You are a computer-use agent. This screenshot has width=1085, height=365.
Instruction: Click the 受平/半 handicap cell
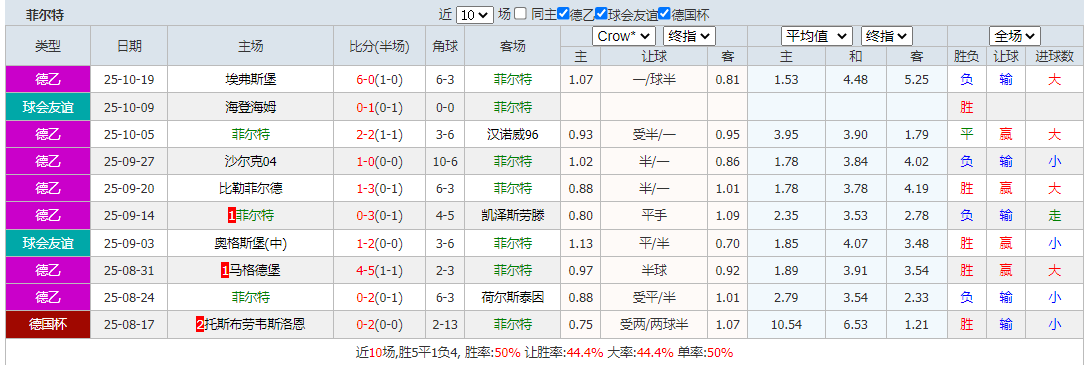pos(654,296)
